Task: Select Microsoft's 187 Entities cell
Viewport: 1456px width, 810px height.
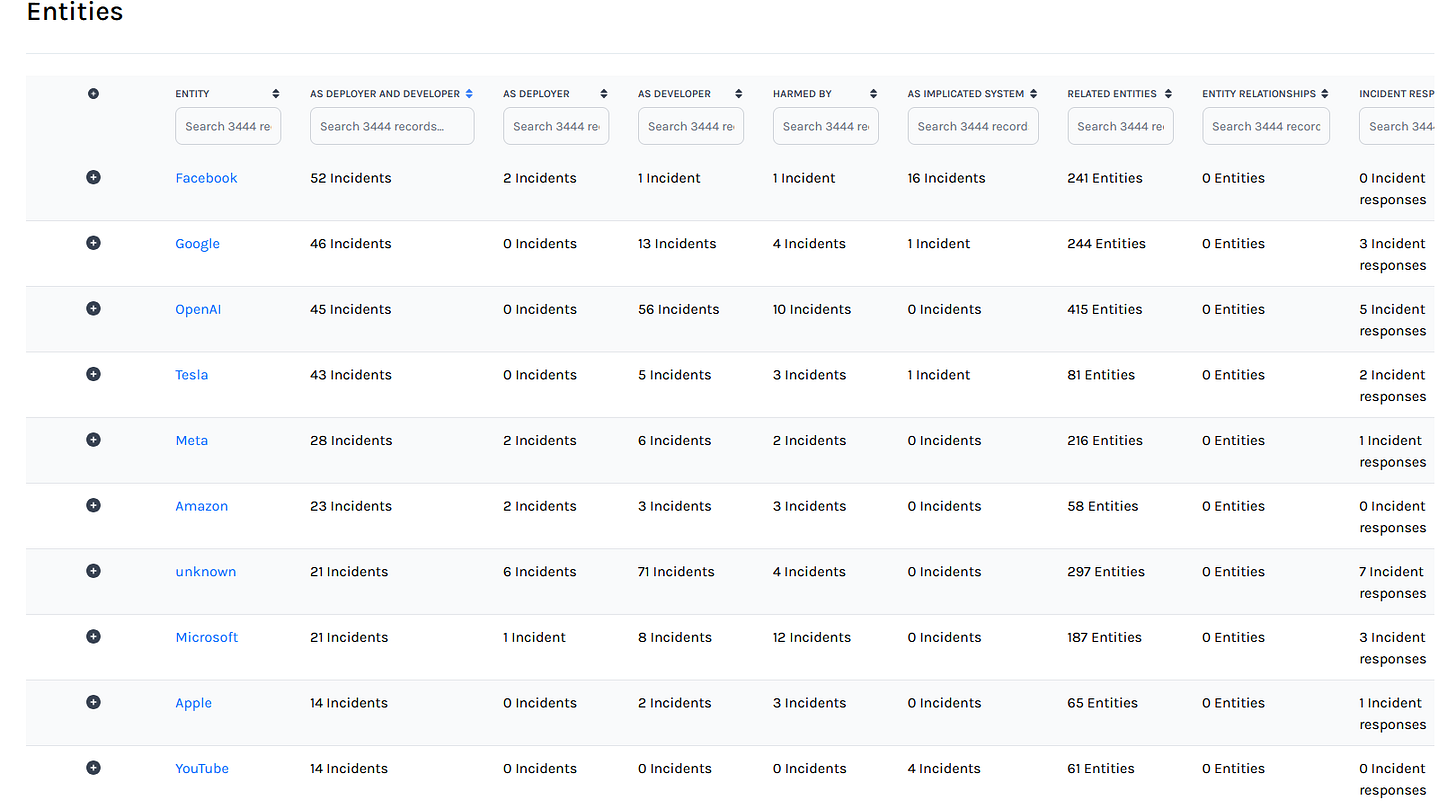Action: (x=1104, y=637)
